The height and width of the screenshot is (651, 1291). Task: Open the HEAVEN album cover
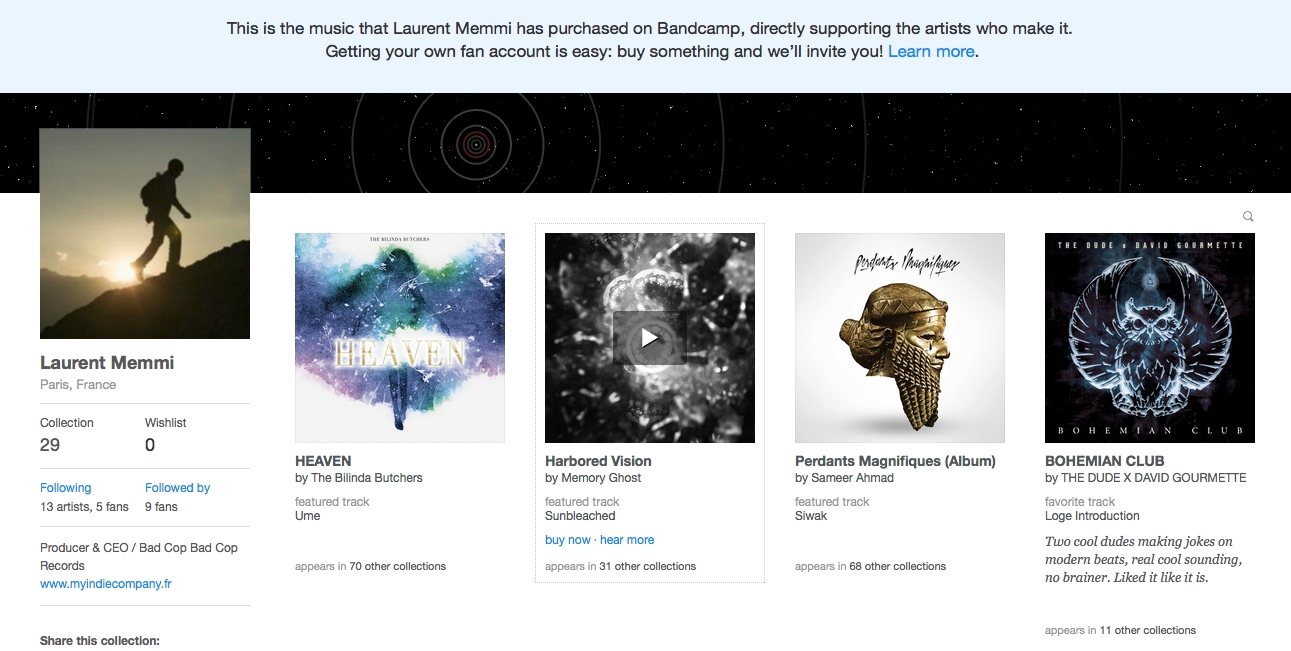pos(400,338)
